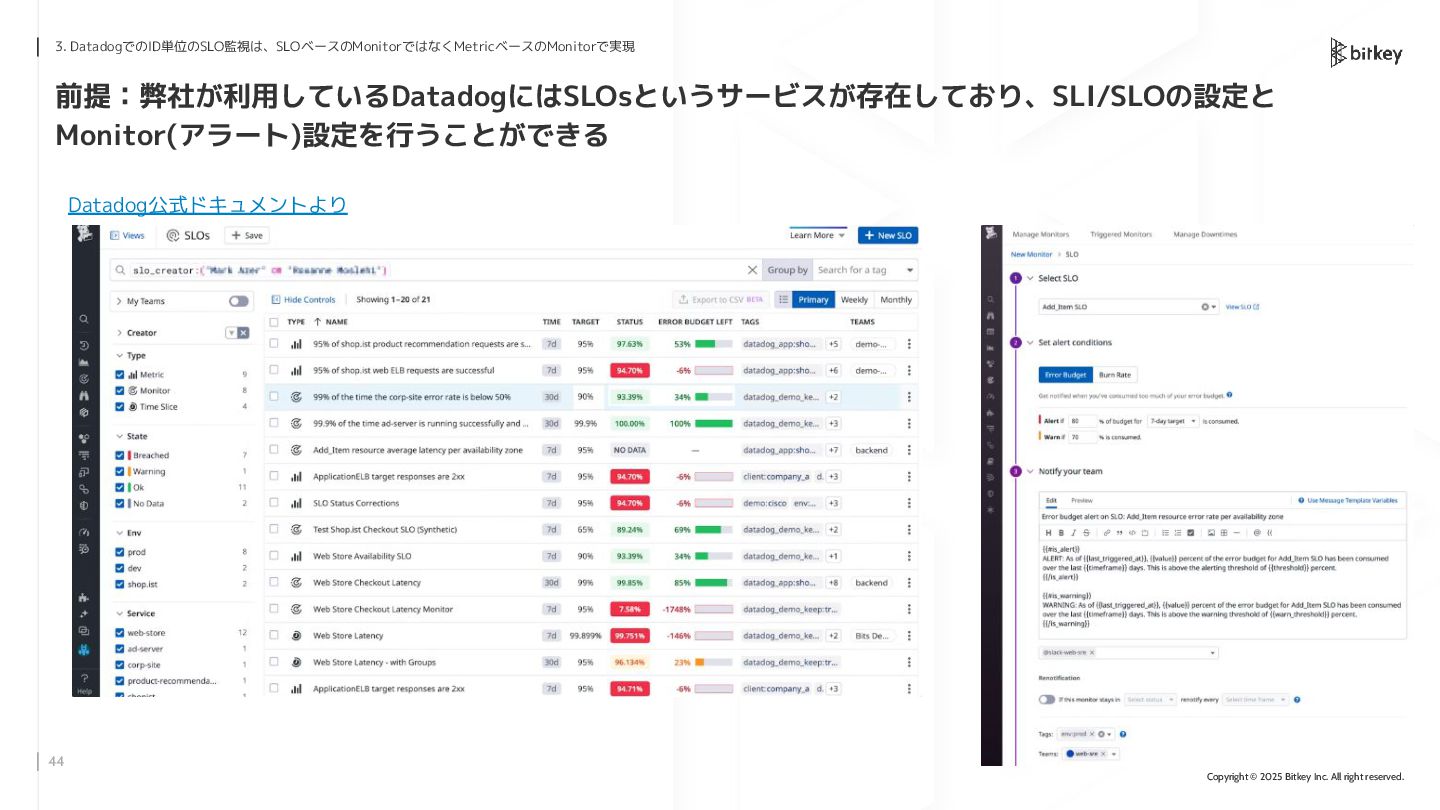This screenshot has width=1440, height=810.
Task: Insert a link in the message editor
Action: (1107, 533)
